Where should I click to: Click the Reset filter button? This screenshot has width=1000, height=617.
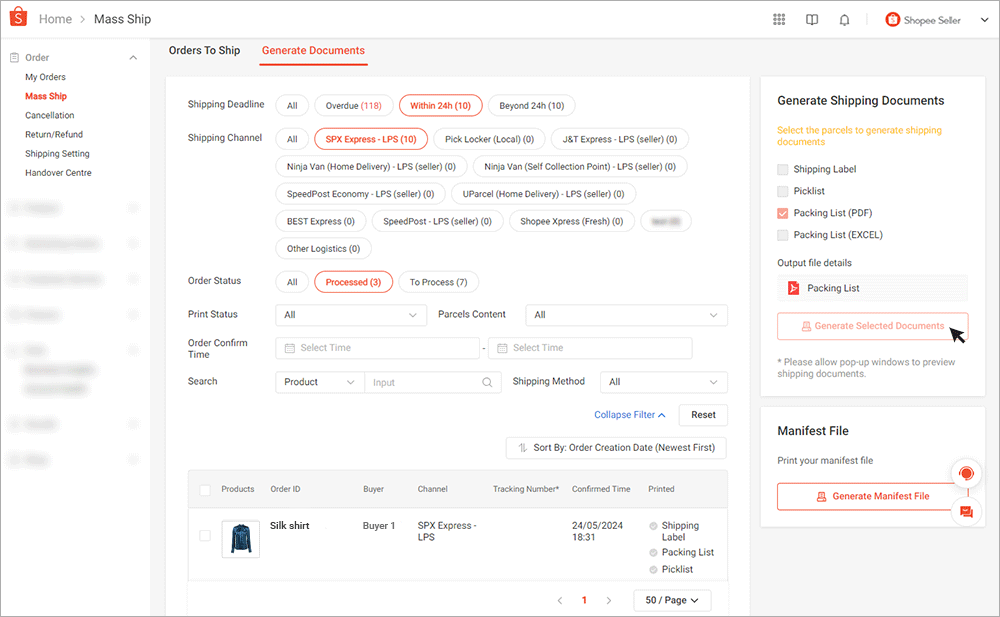pos(703,415)
